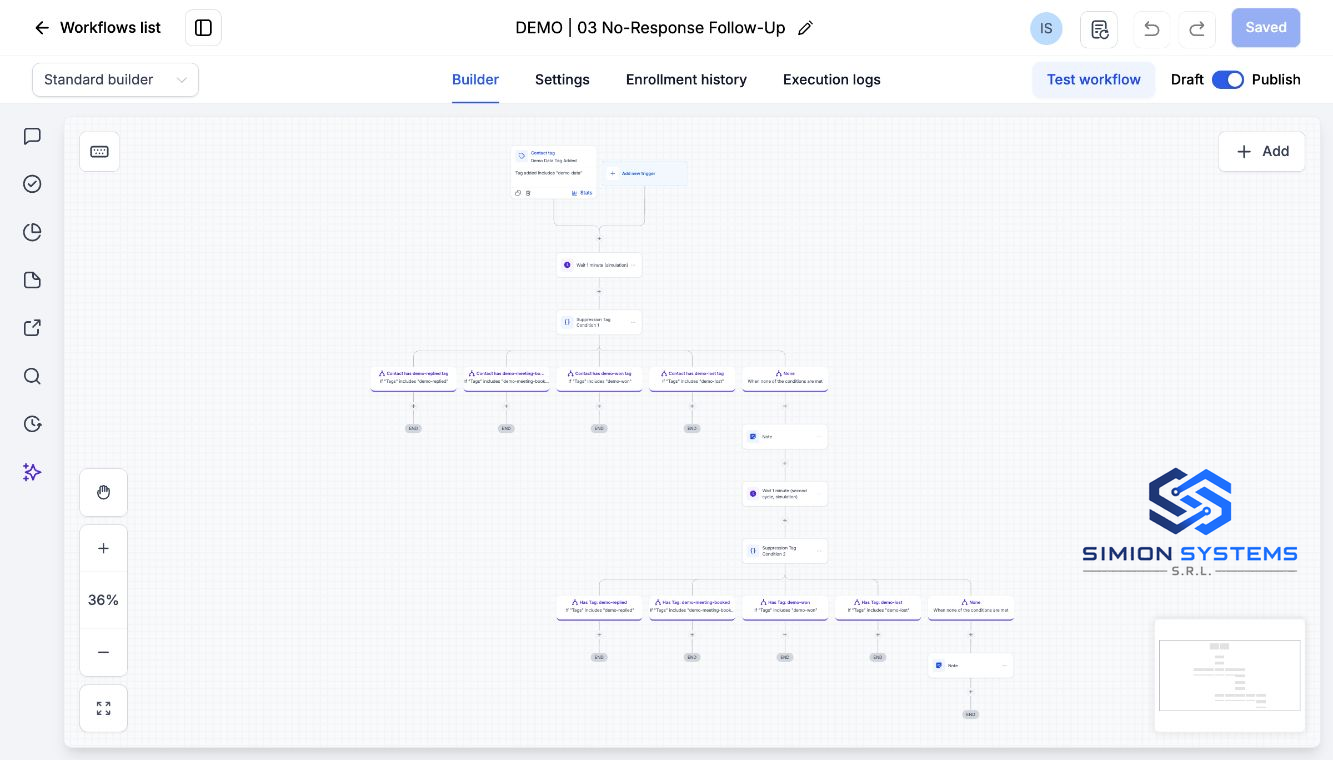Image resolution: width=1333 pixels, height=760 pixels.
Task: Toggle the sidebar panel icon beside Workflows list
Action: [x=203, y=28]
